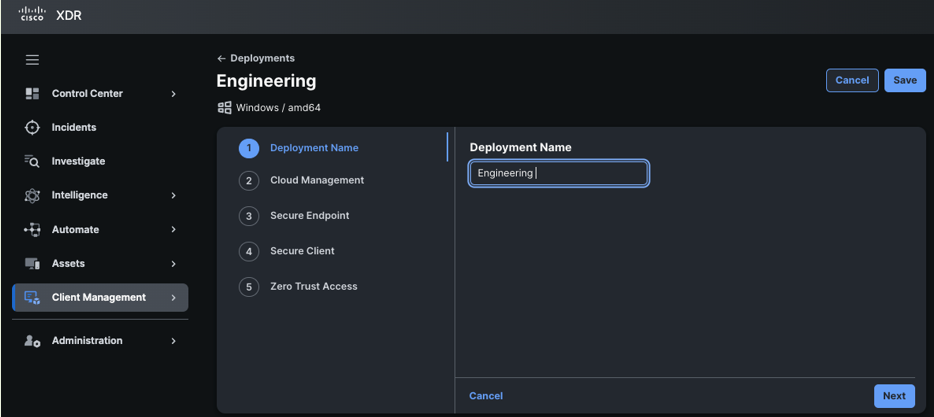The width and height of the screenshot is (934, 417).
Task: Click the XDR product title
Action: pos(69,15)
